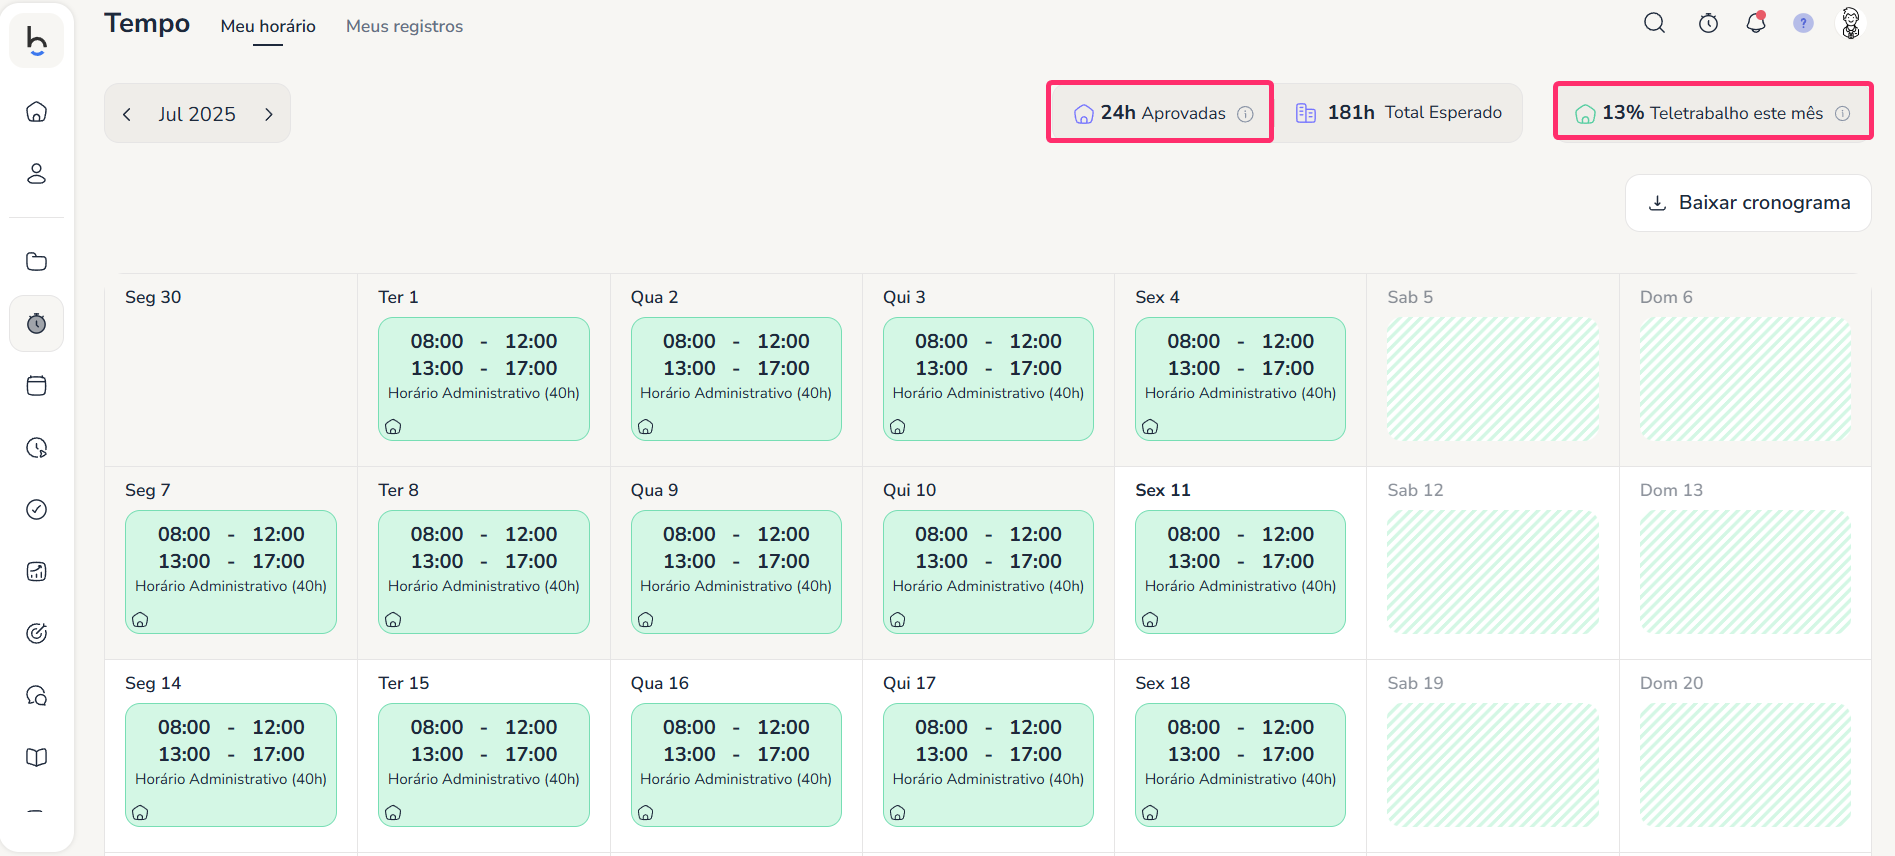Show info for 24h Aprovadas

(x=1245, y=114)
